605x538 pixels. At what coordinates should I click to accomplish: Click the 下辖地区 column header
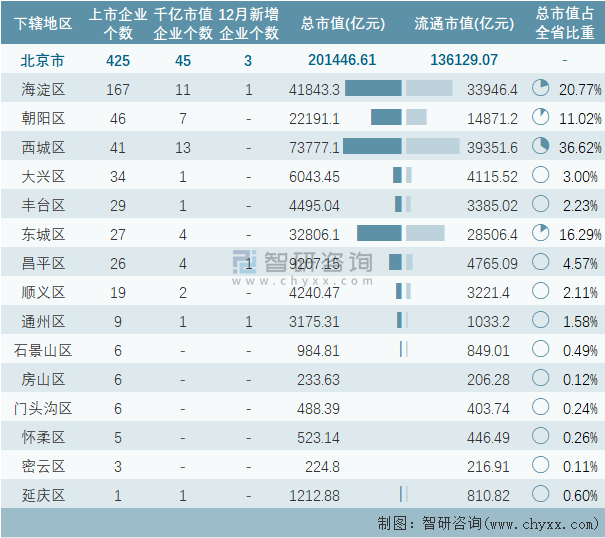point(43,23)
